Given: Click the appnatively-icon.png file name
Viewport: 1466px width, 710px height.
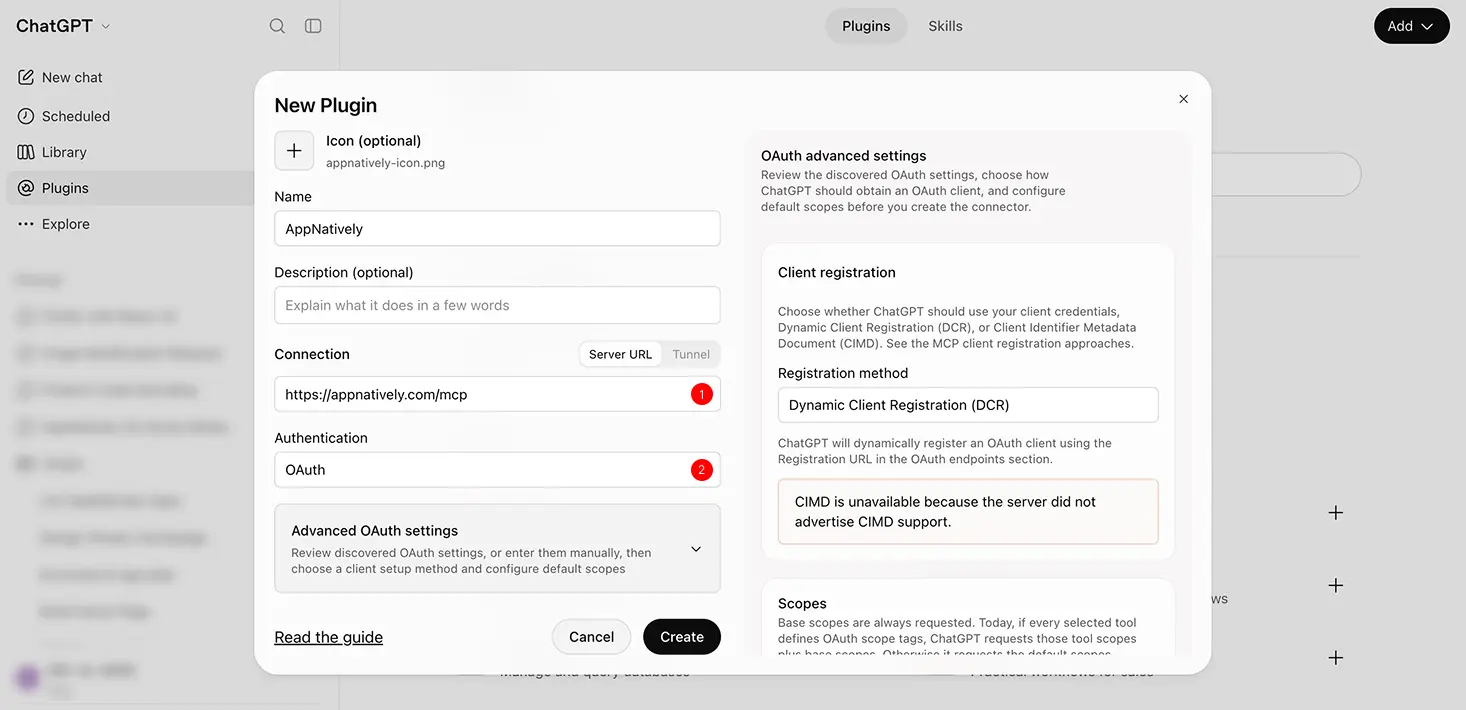Looking at the screenshot, I should (x=385, y=163).
